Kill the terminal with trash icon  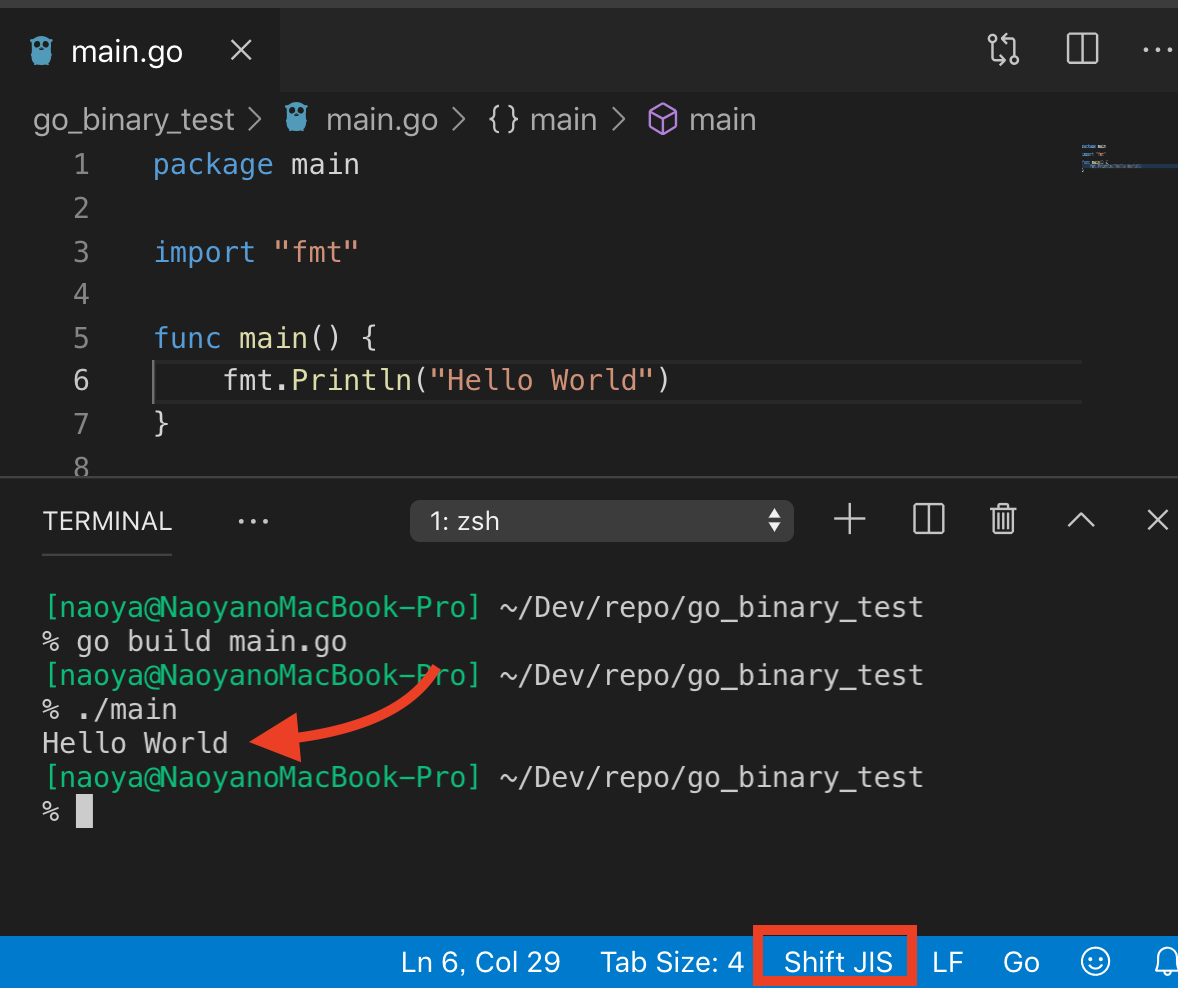tap(1003, 520)
